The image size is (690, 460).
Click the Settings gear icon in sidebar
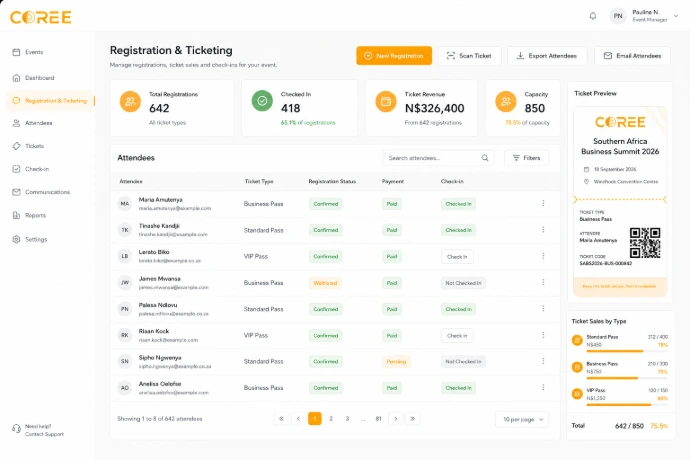pyautogui.click(x=16, y=239)
